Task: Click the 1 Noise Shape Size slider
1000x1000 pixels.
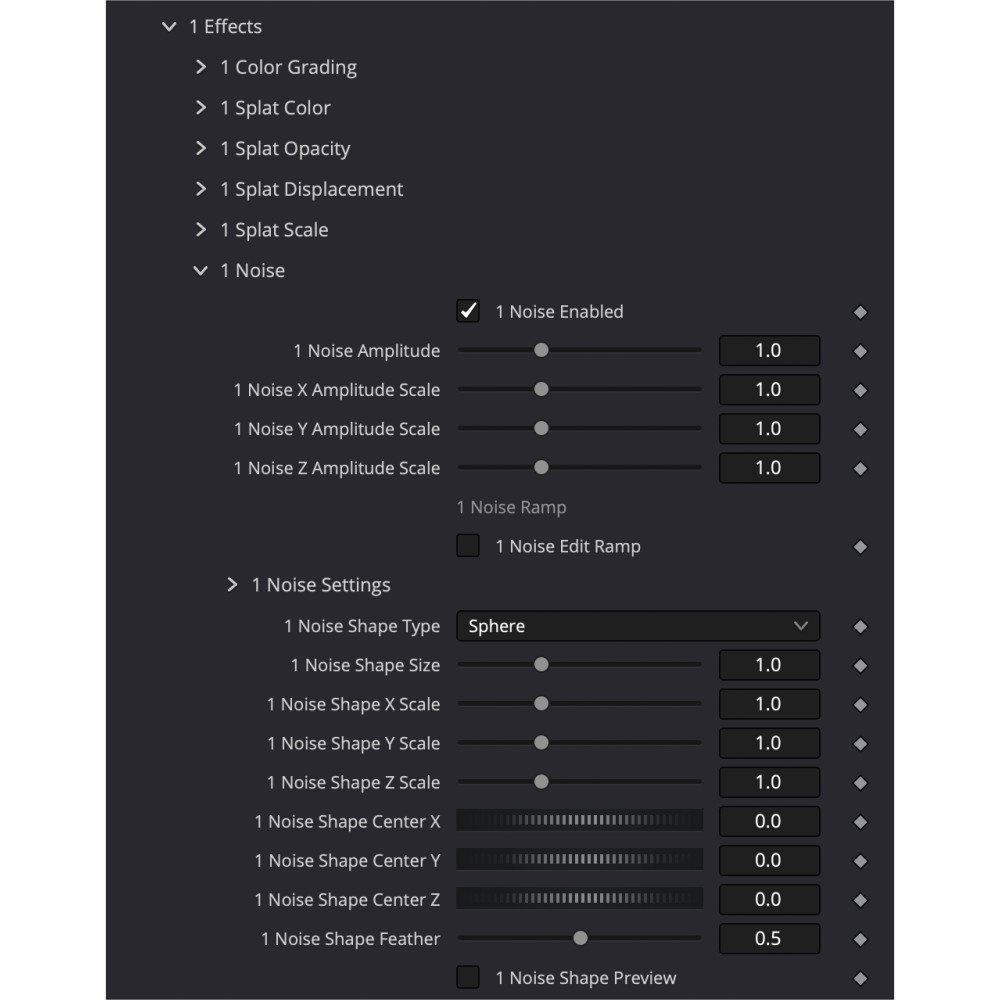Action: pos(579,665)
